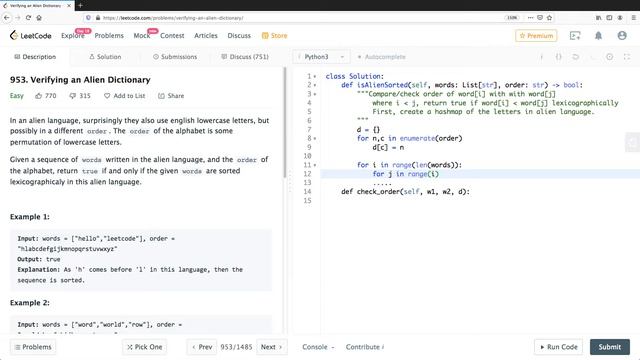Open the editor settings gear icon
The image size is (640, 360).
coord(609,57)
